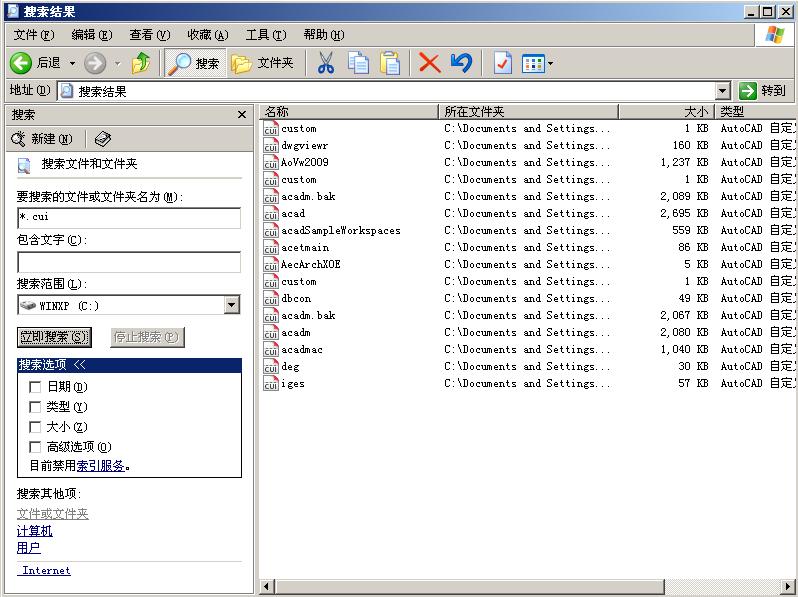Open the 查看(V) menu
Screen dimensions: 798x597
tap(150, 35)
